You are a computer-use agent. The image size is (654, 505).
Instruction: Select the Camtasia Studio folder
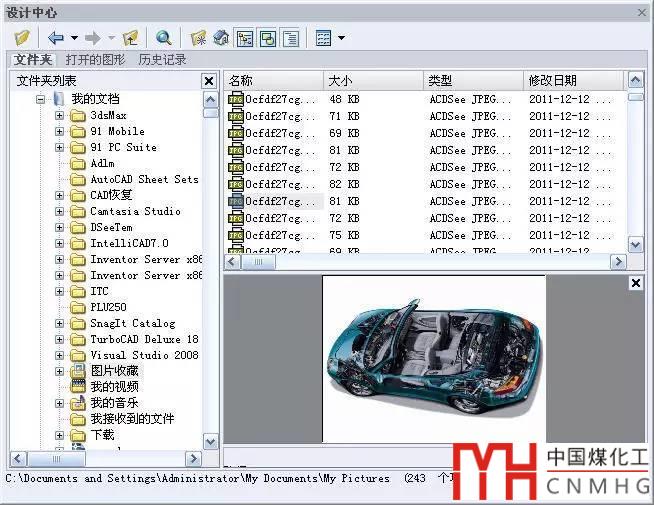tap(135, 211)
